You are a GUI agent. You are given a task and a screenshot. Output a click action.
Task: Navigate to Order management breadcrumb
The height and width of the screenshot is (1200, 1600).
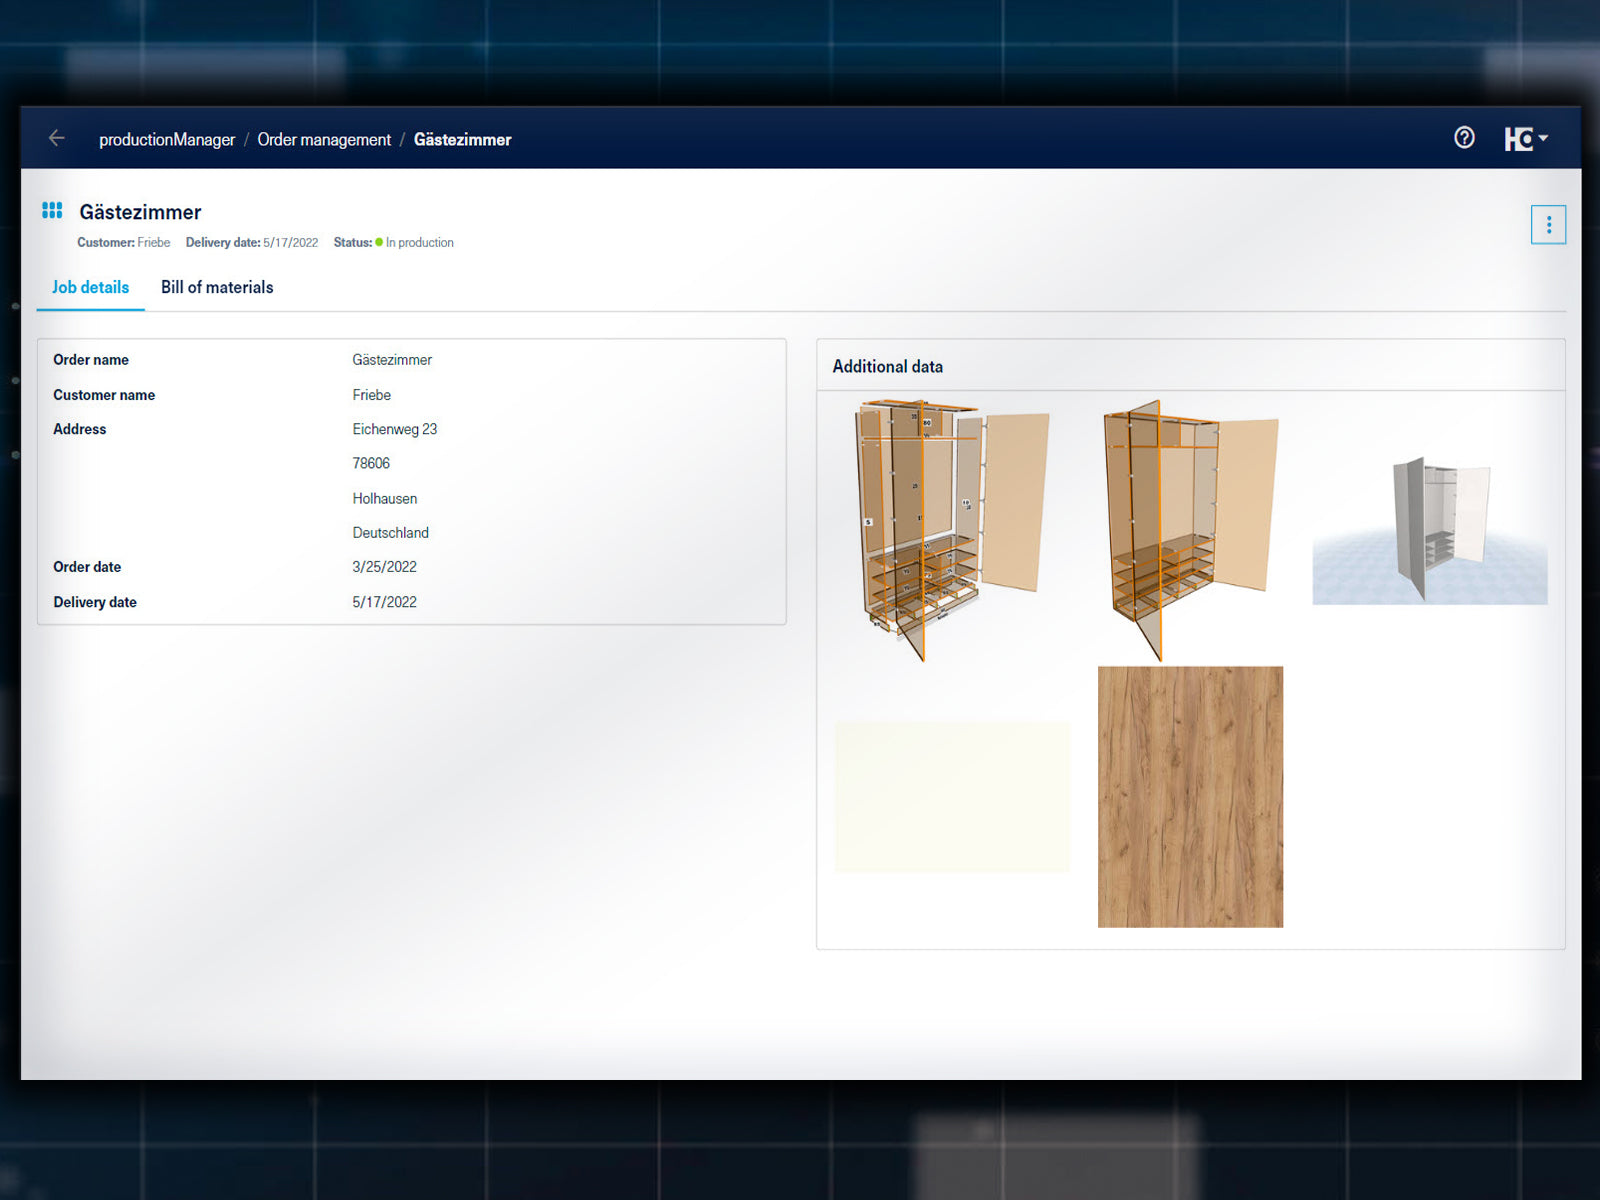pyautogui.click(x=324, y=140)
